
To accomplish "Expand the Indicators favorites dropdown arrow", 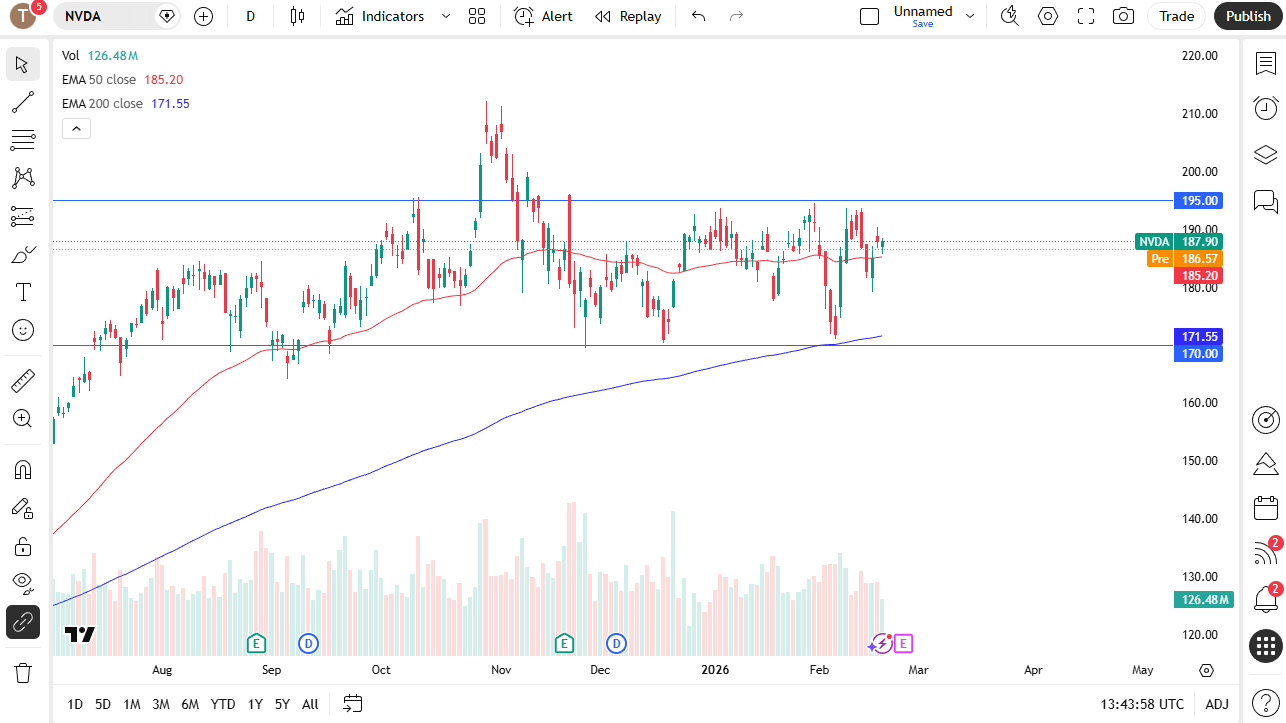I will (x=446, y=16).
